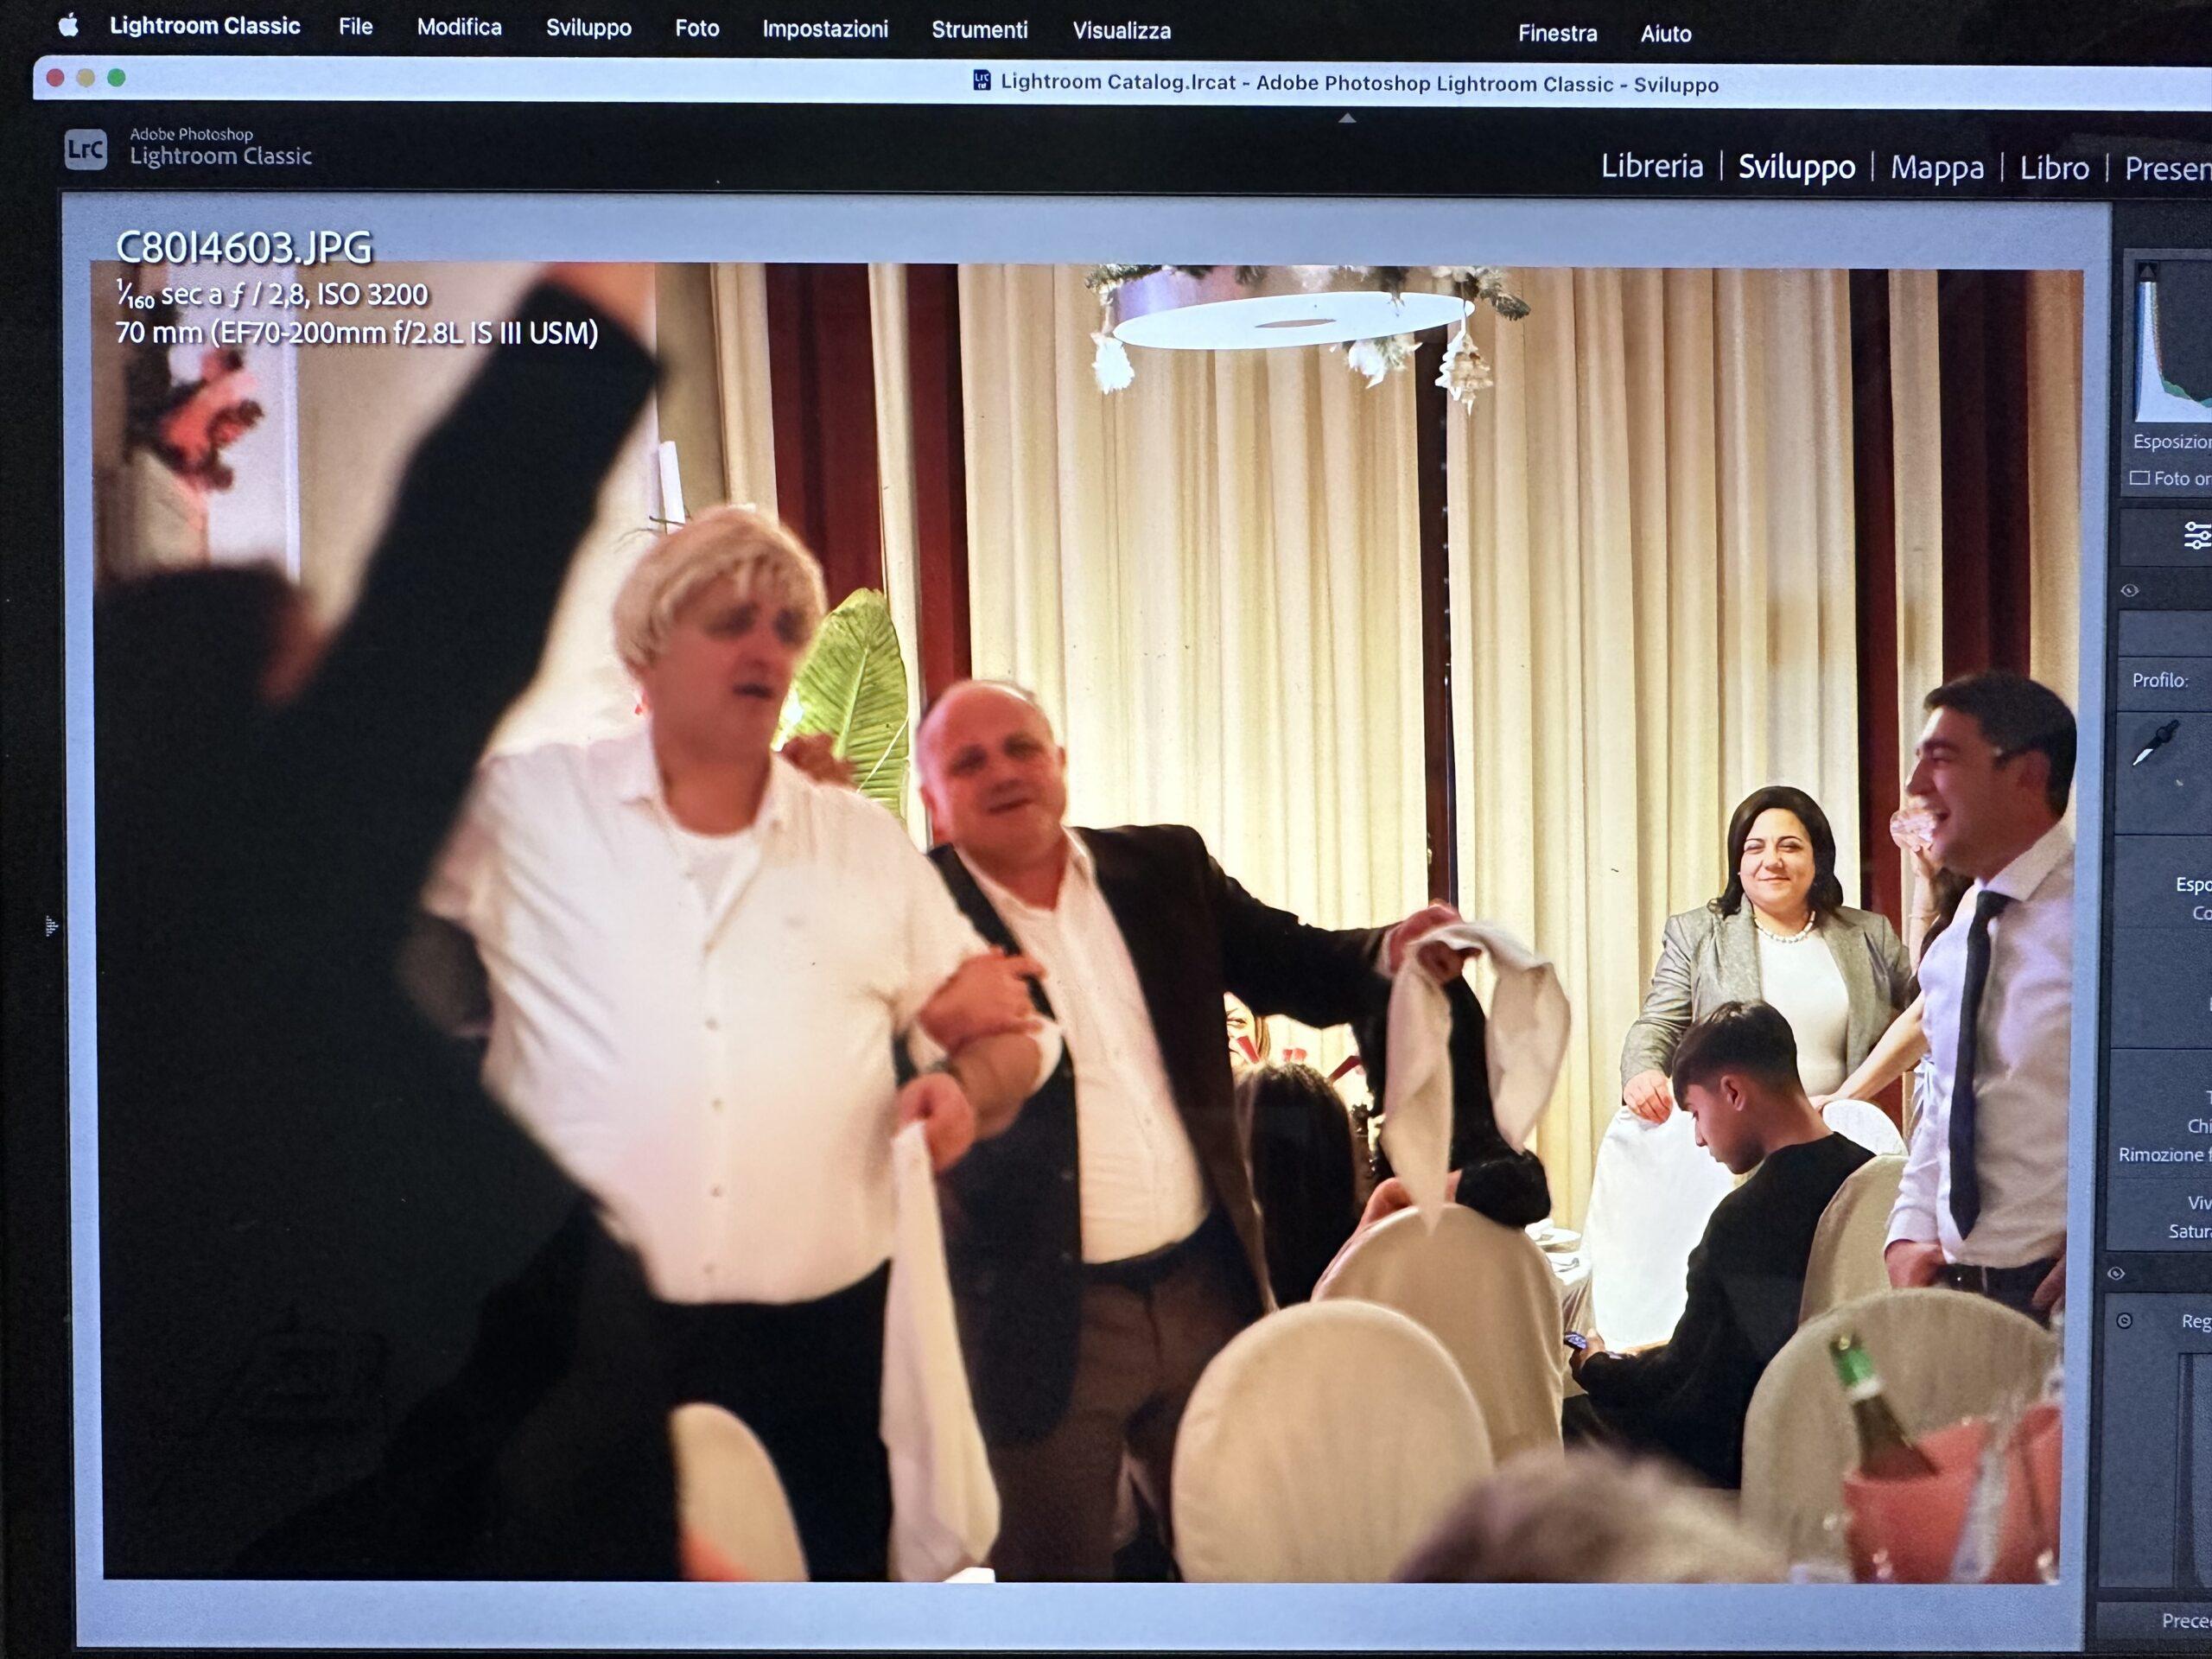Pick the white balance eyedropper tool
Screen dimensions: 2212x1659
[2156, 744]
